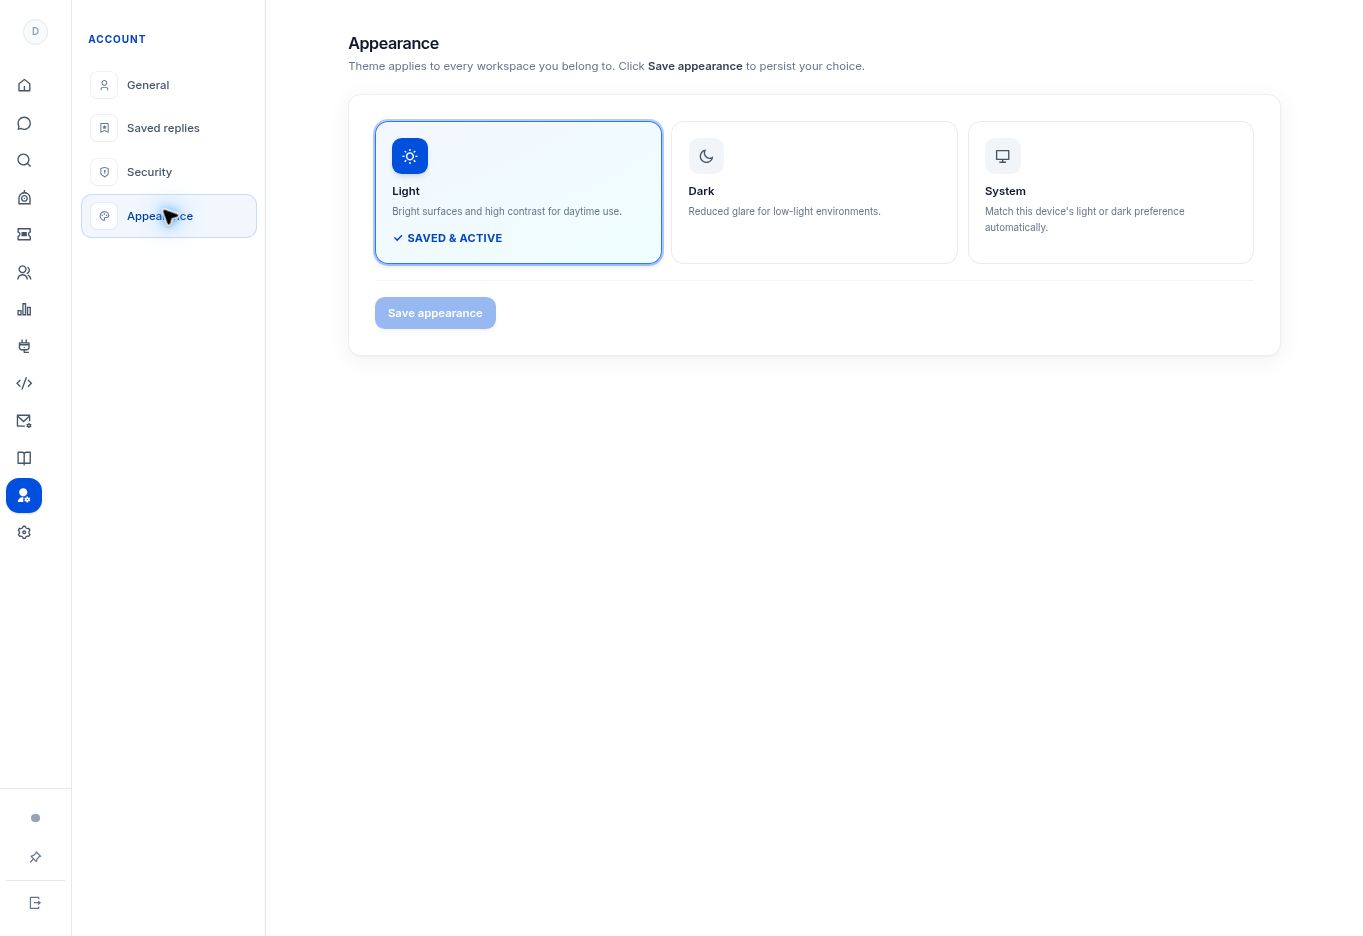Viewport: 1363px width, 936px height.
Task: Open the reports bar chart icon
Action: pyautogui.click(x=24, y=309)
